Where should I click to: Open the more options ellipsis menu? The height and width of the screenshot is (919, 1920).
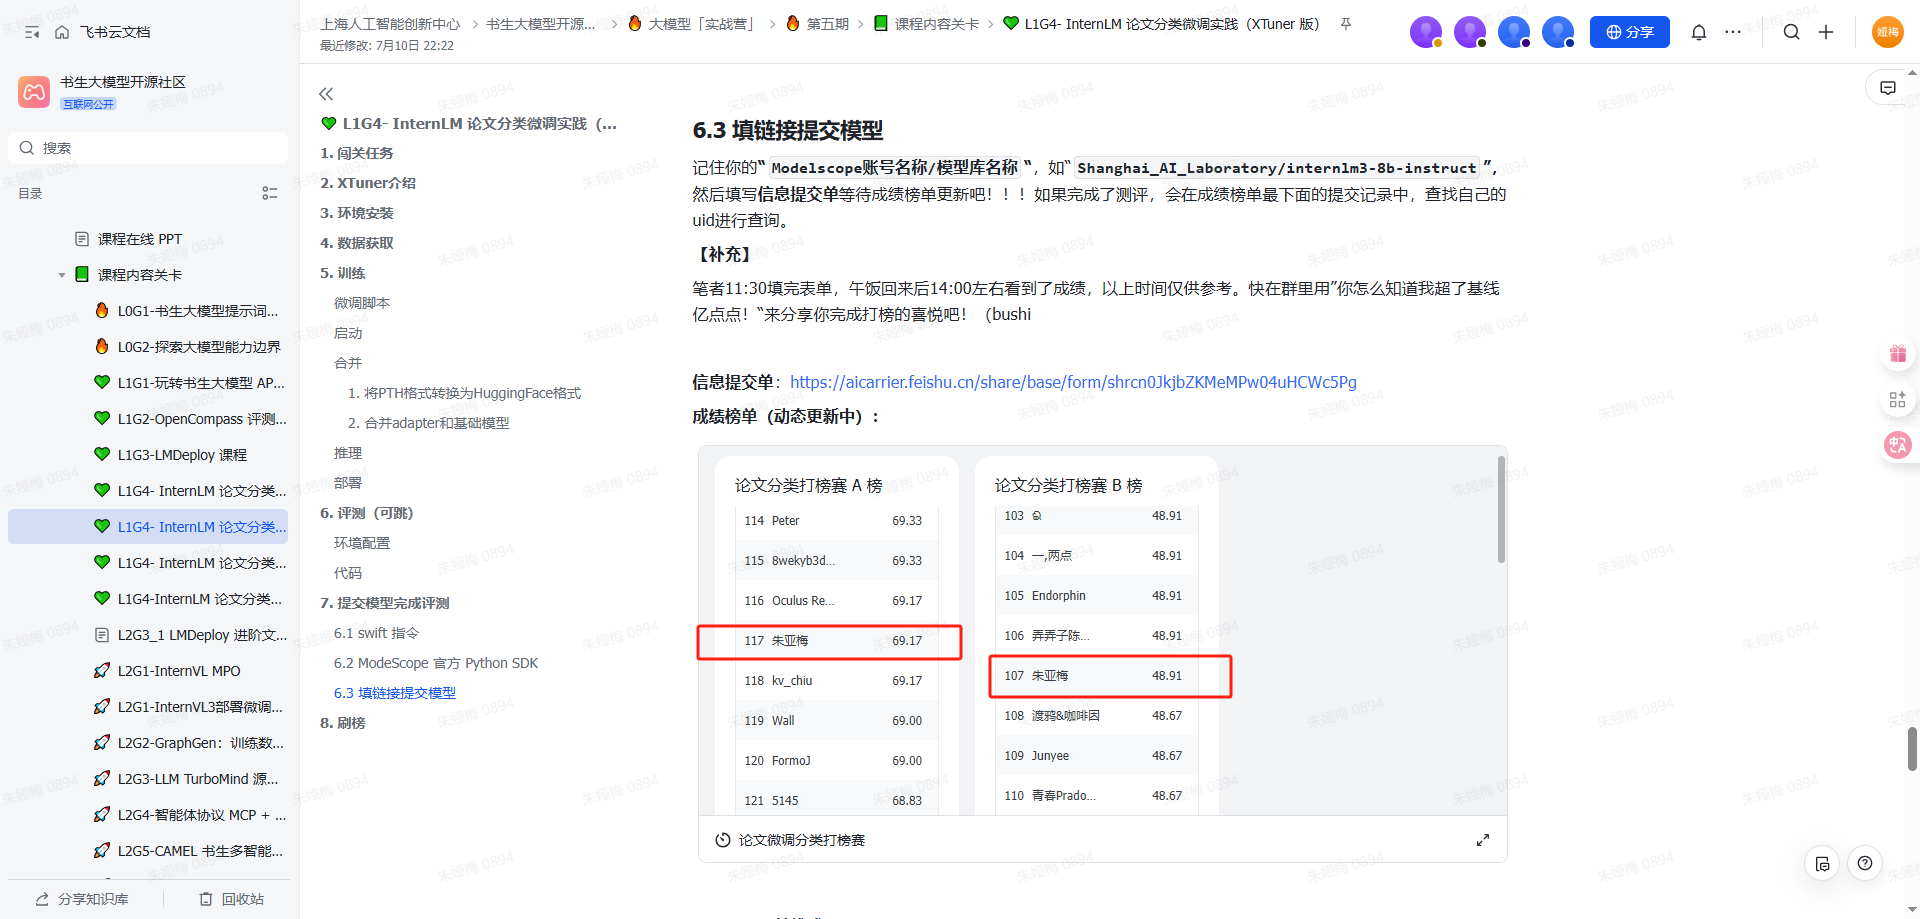pyautogui.click(x=1733, y=32)
